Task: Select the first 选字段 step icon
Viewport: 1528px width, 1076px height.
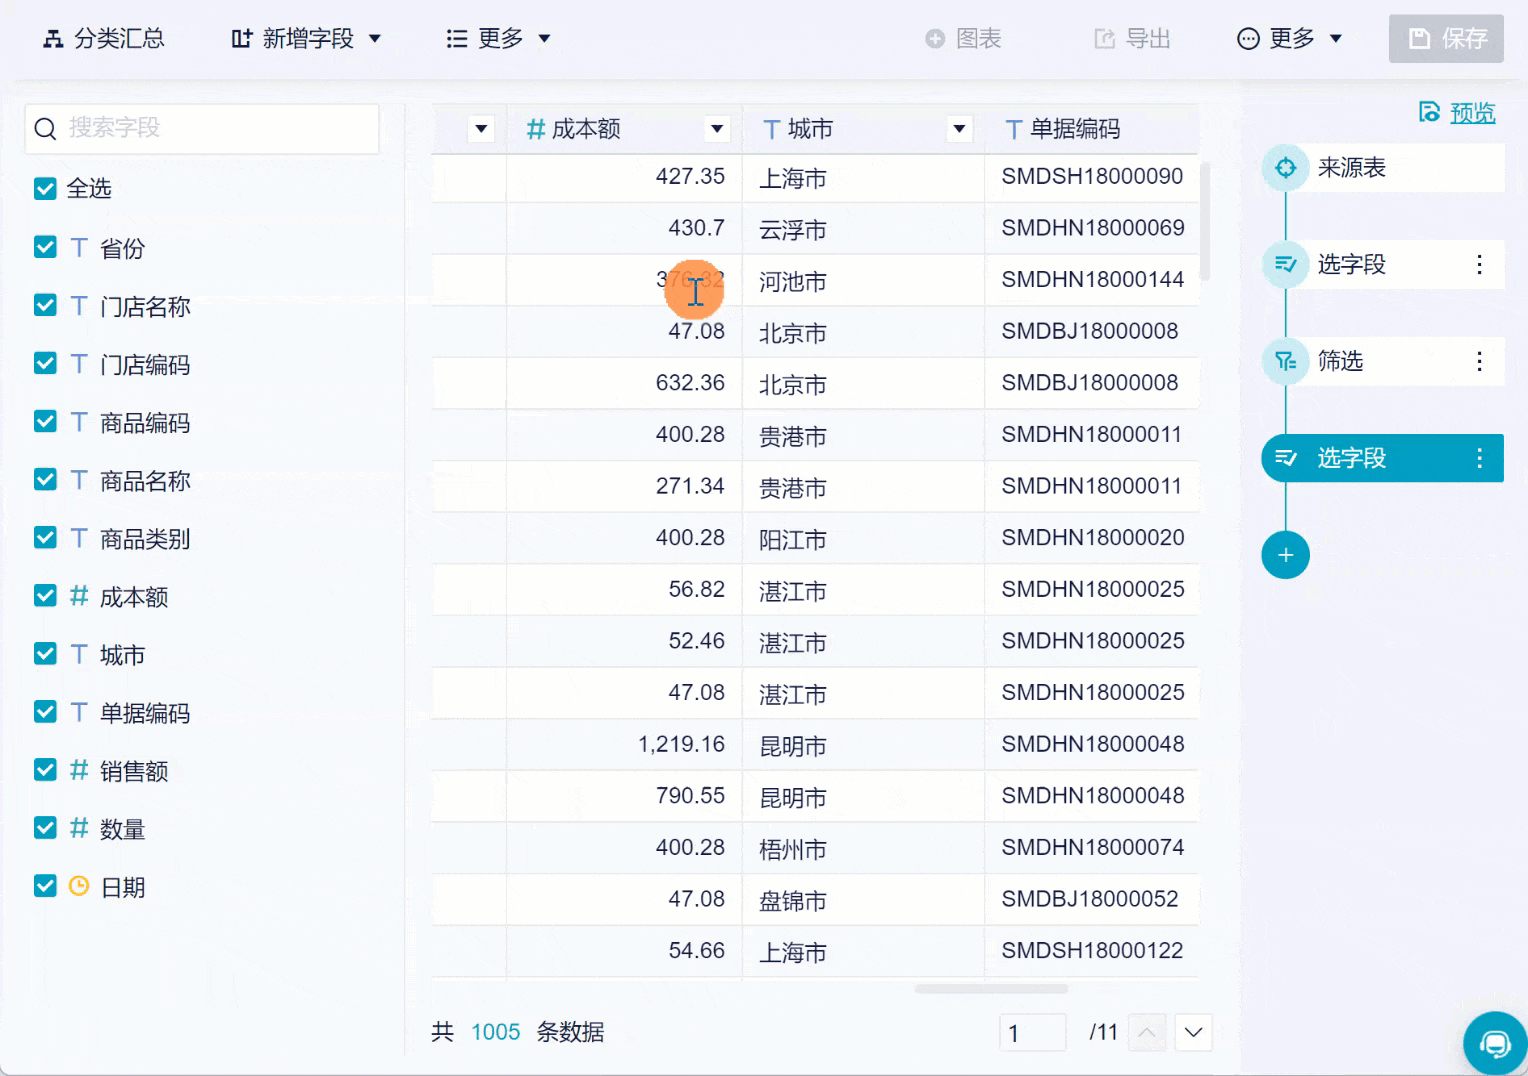Action: point(1285,264)
